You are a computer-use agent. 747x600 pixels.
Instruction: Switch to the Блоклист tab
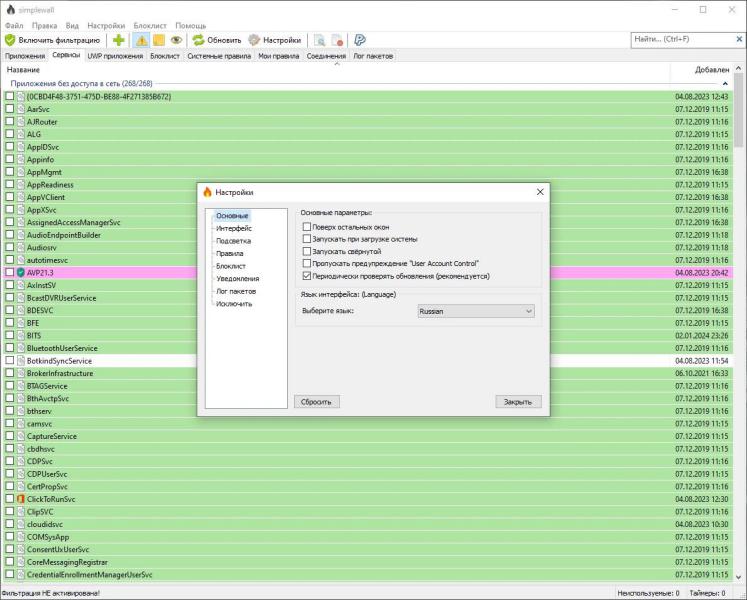[x=165, y=56]
